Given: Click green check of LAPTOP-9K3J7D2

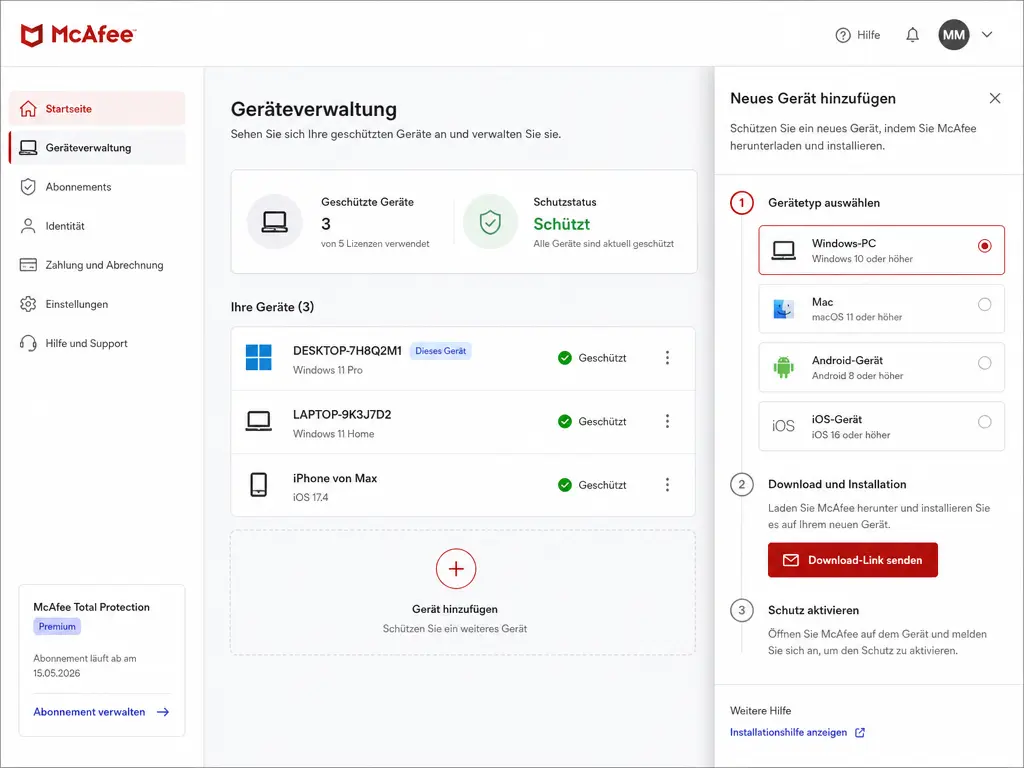Looking at the screenshot, I should pyautogui.click(x=565, y=421).
